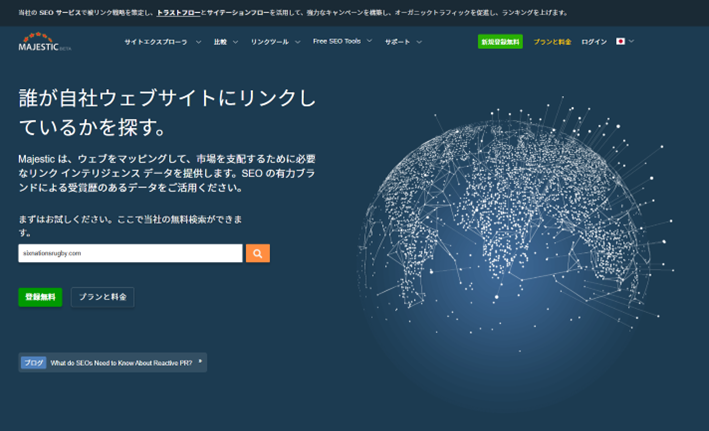Click the Japan flag language icon
This screenshot has height=431, width=709.
[620, 42]
